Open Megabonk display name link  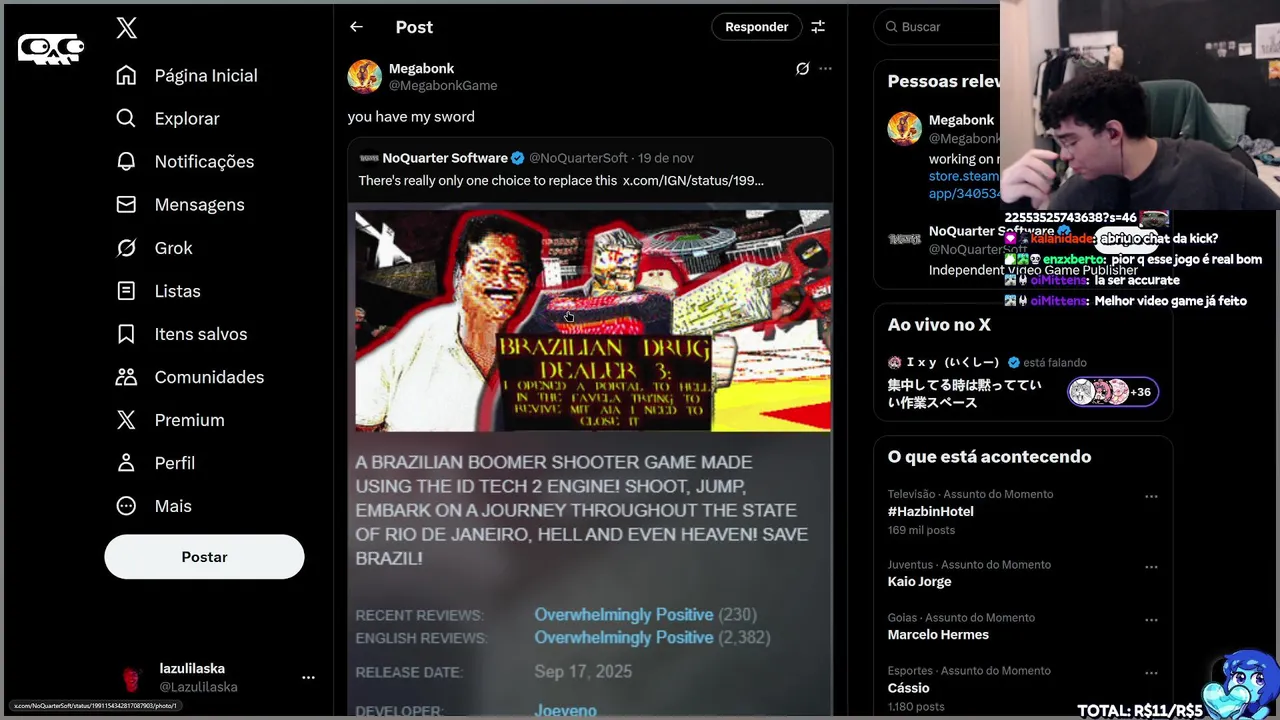(421, 69)
